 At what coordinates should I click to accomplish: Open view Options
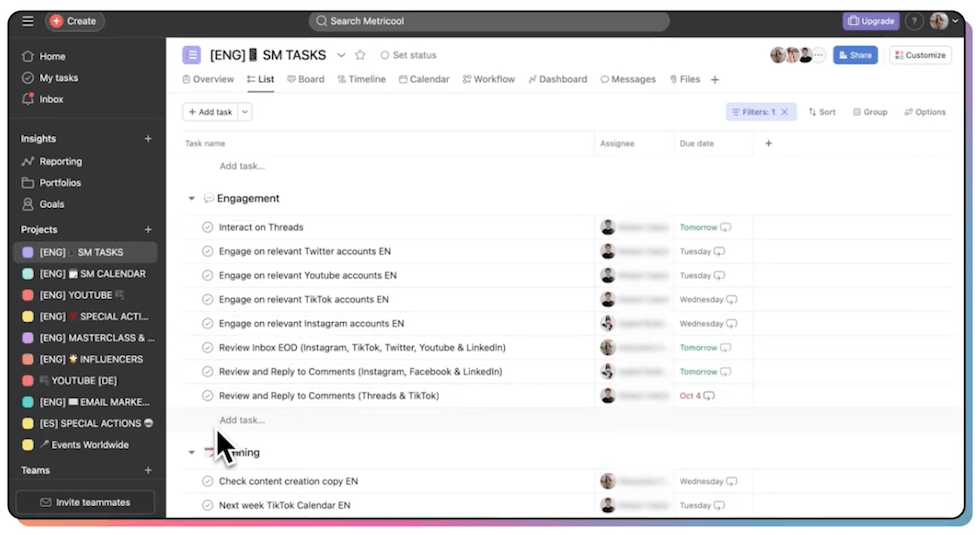[x=925, y=112]
